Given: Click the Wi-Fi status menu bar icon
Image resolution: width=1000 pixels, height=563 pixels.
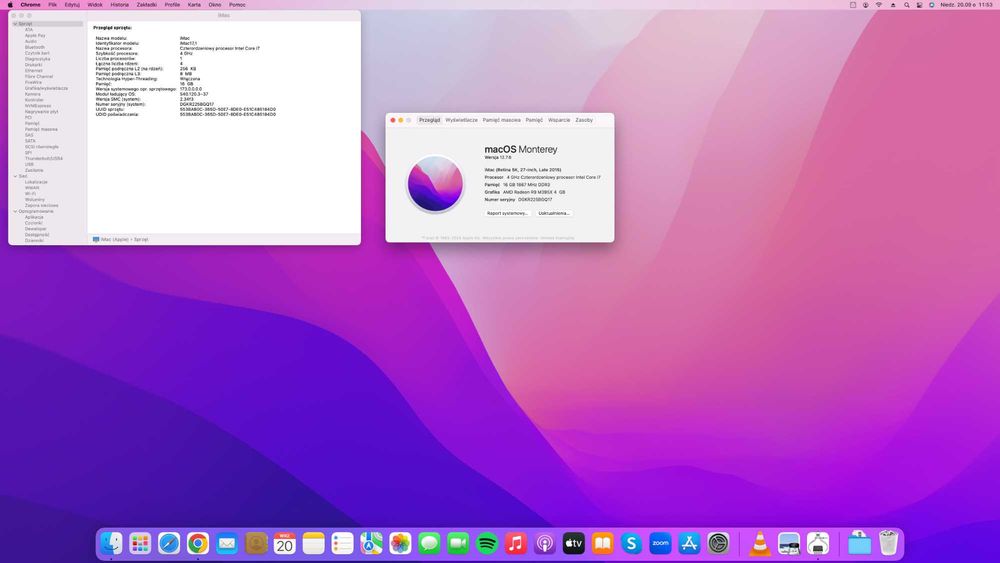Looking at the screenshot, I should (x=879, y=4).
